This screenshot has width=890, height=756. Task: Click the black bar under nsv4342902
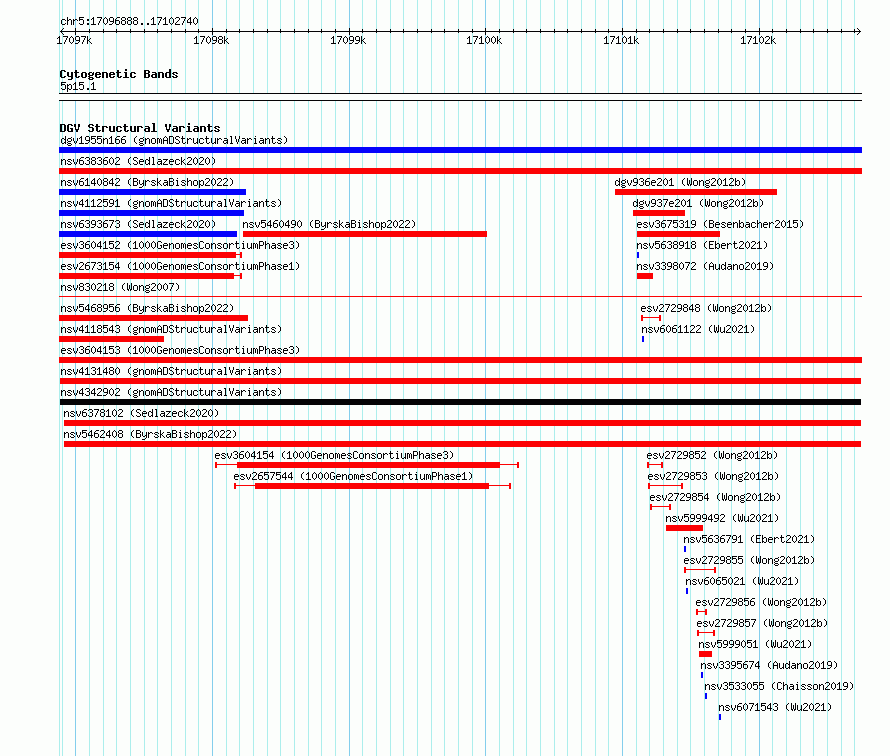point(460,402)
